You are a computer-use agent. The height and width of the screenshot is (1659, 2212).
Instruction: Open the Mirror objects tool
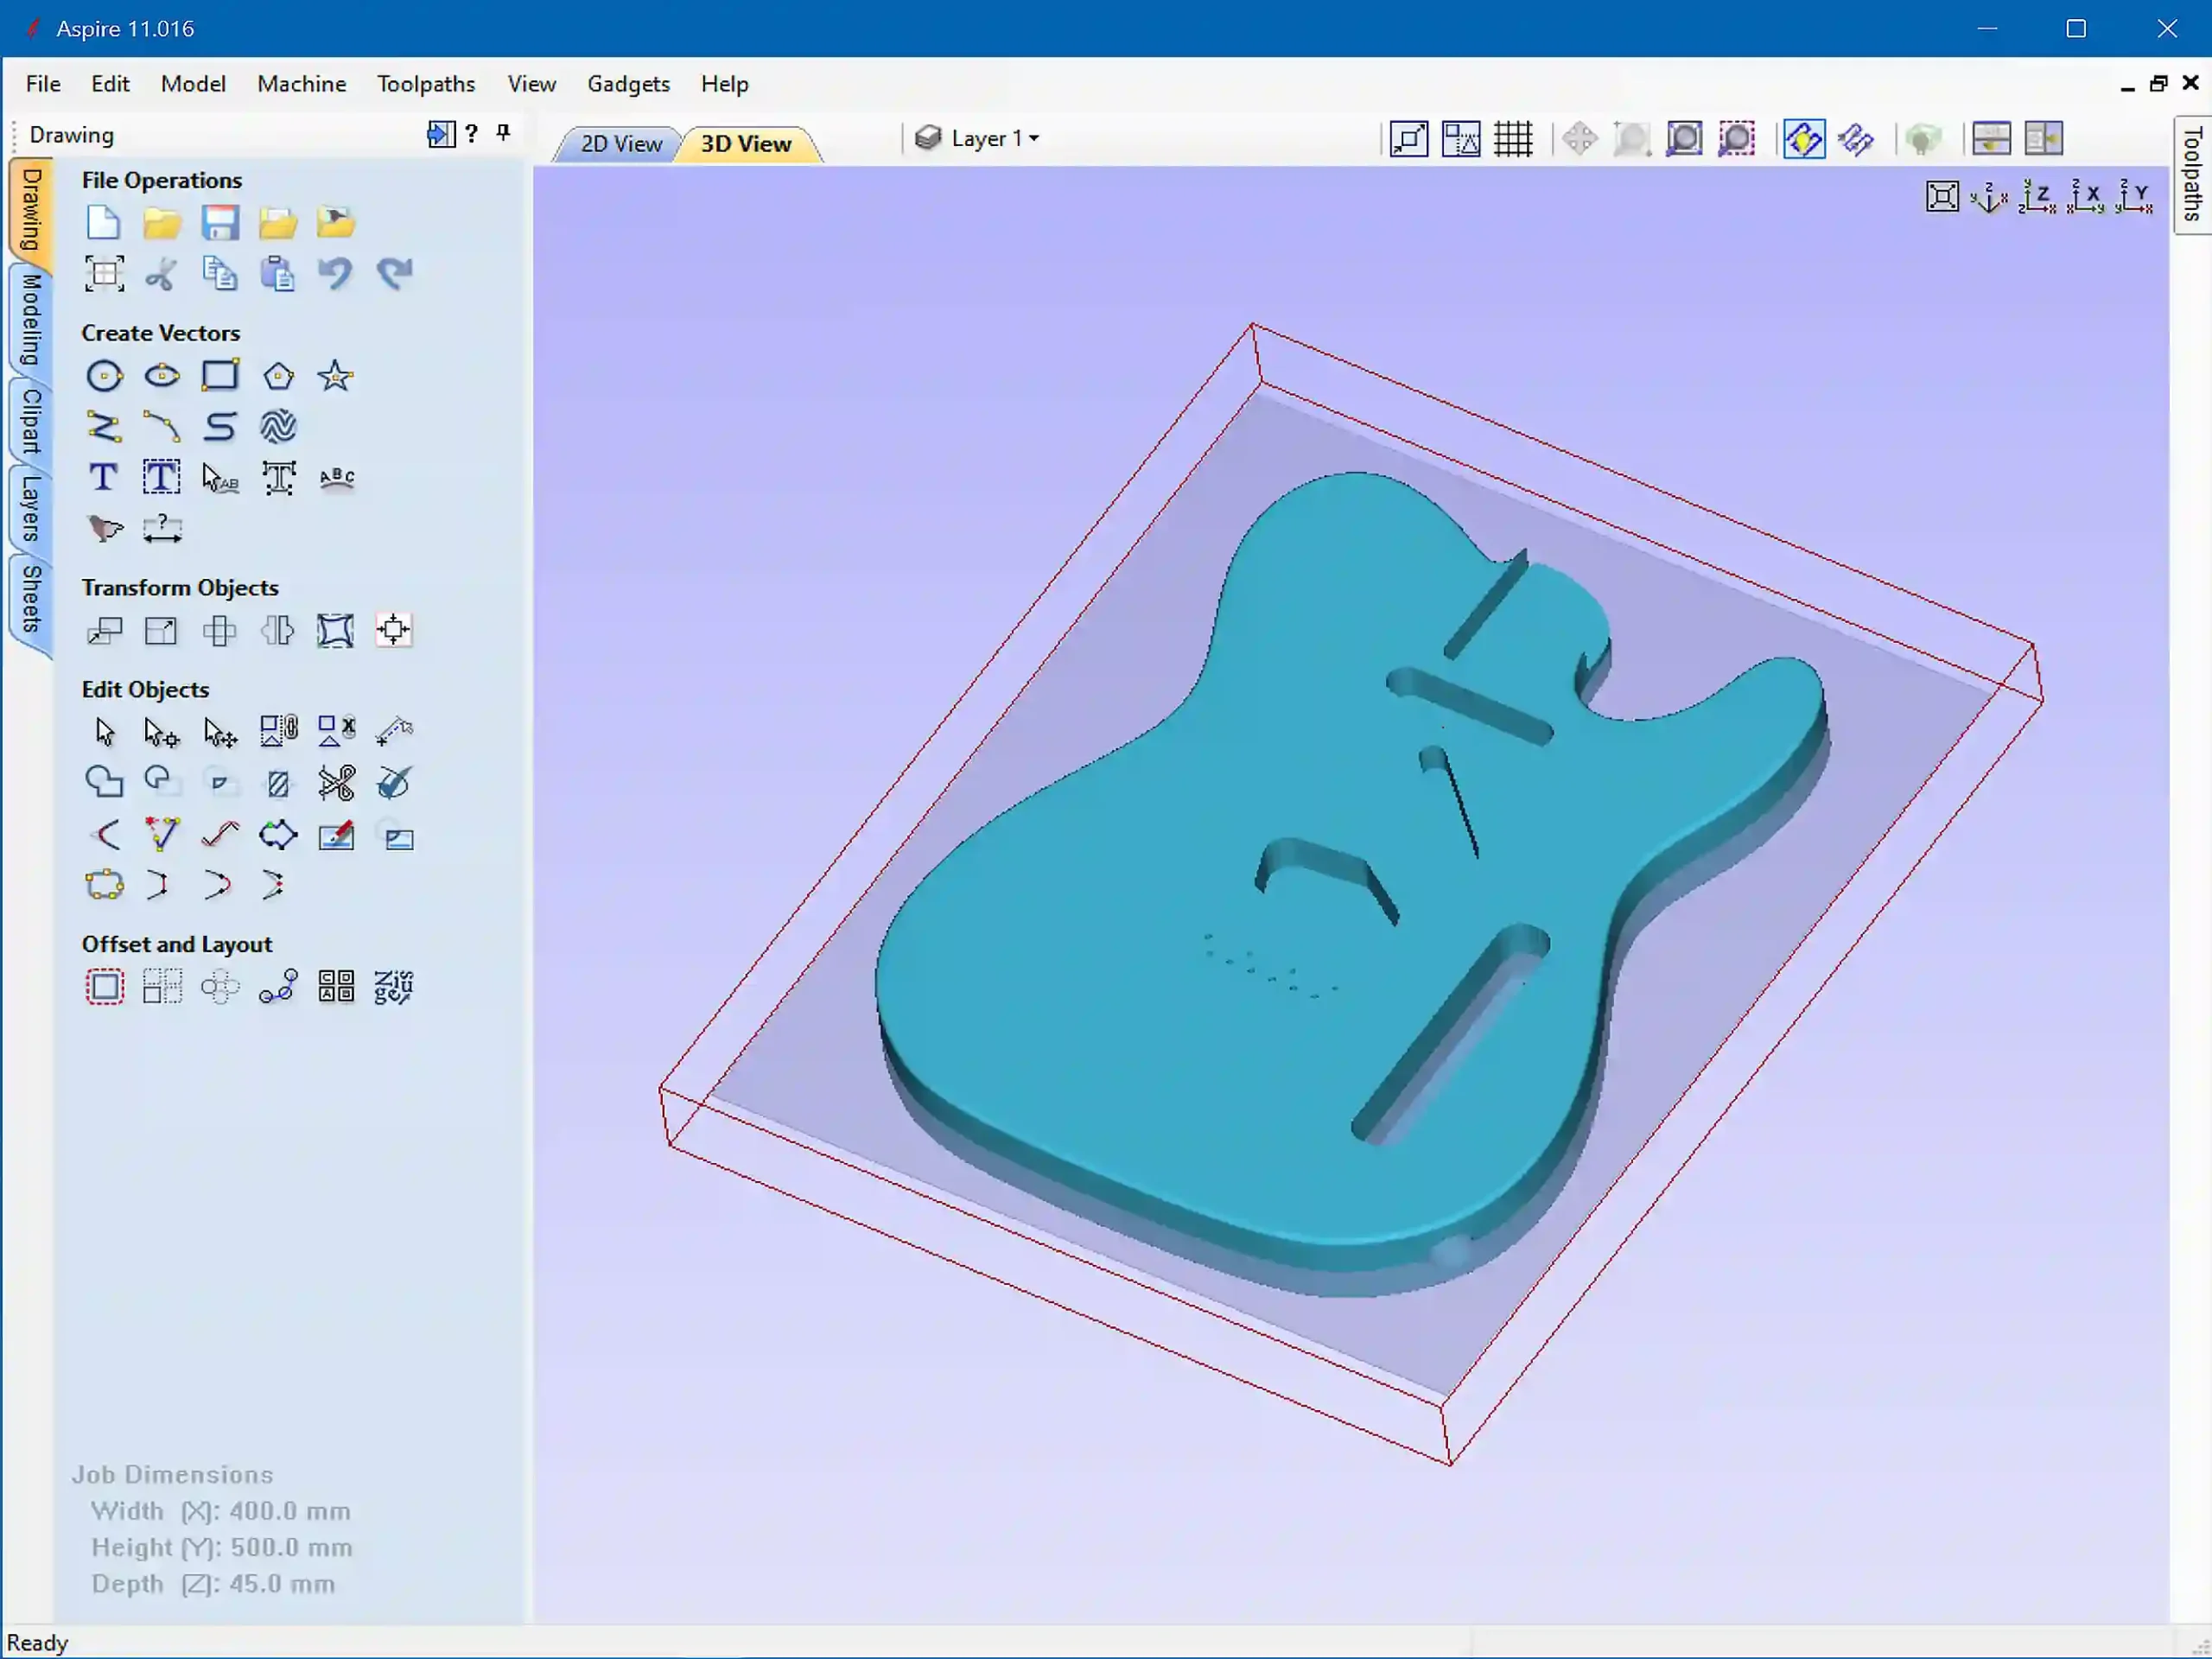278,631
